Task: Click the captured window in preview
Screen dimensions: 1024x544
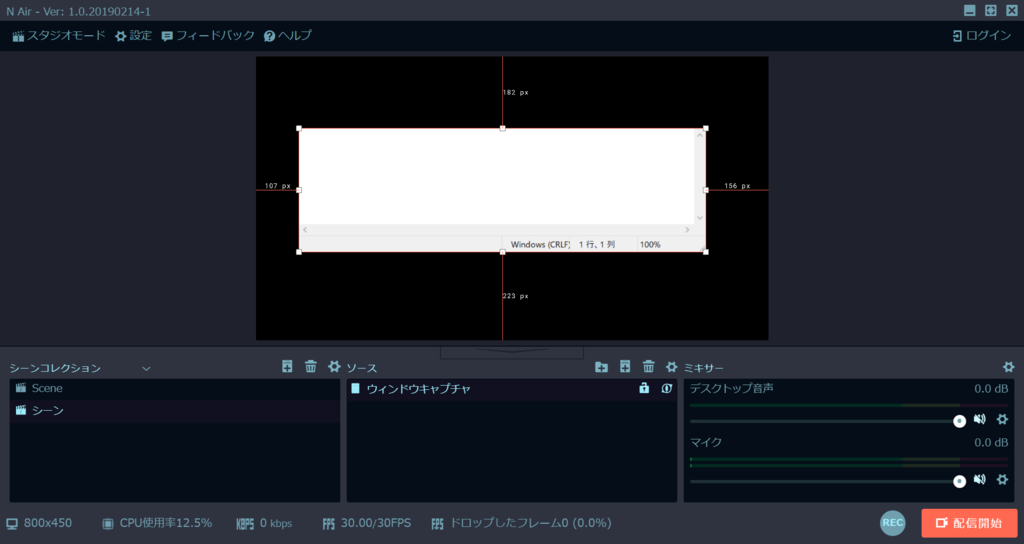Action: tap(502, 190)
